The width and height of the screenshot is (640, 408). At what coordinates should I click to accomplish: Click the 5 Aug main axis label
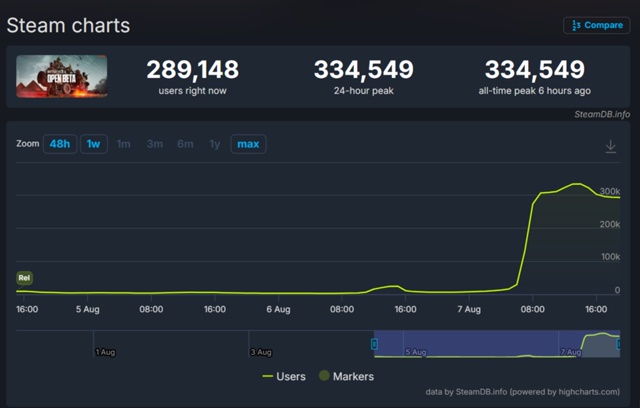point(87,309)
